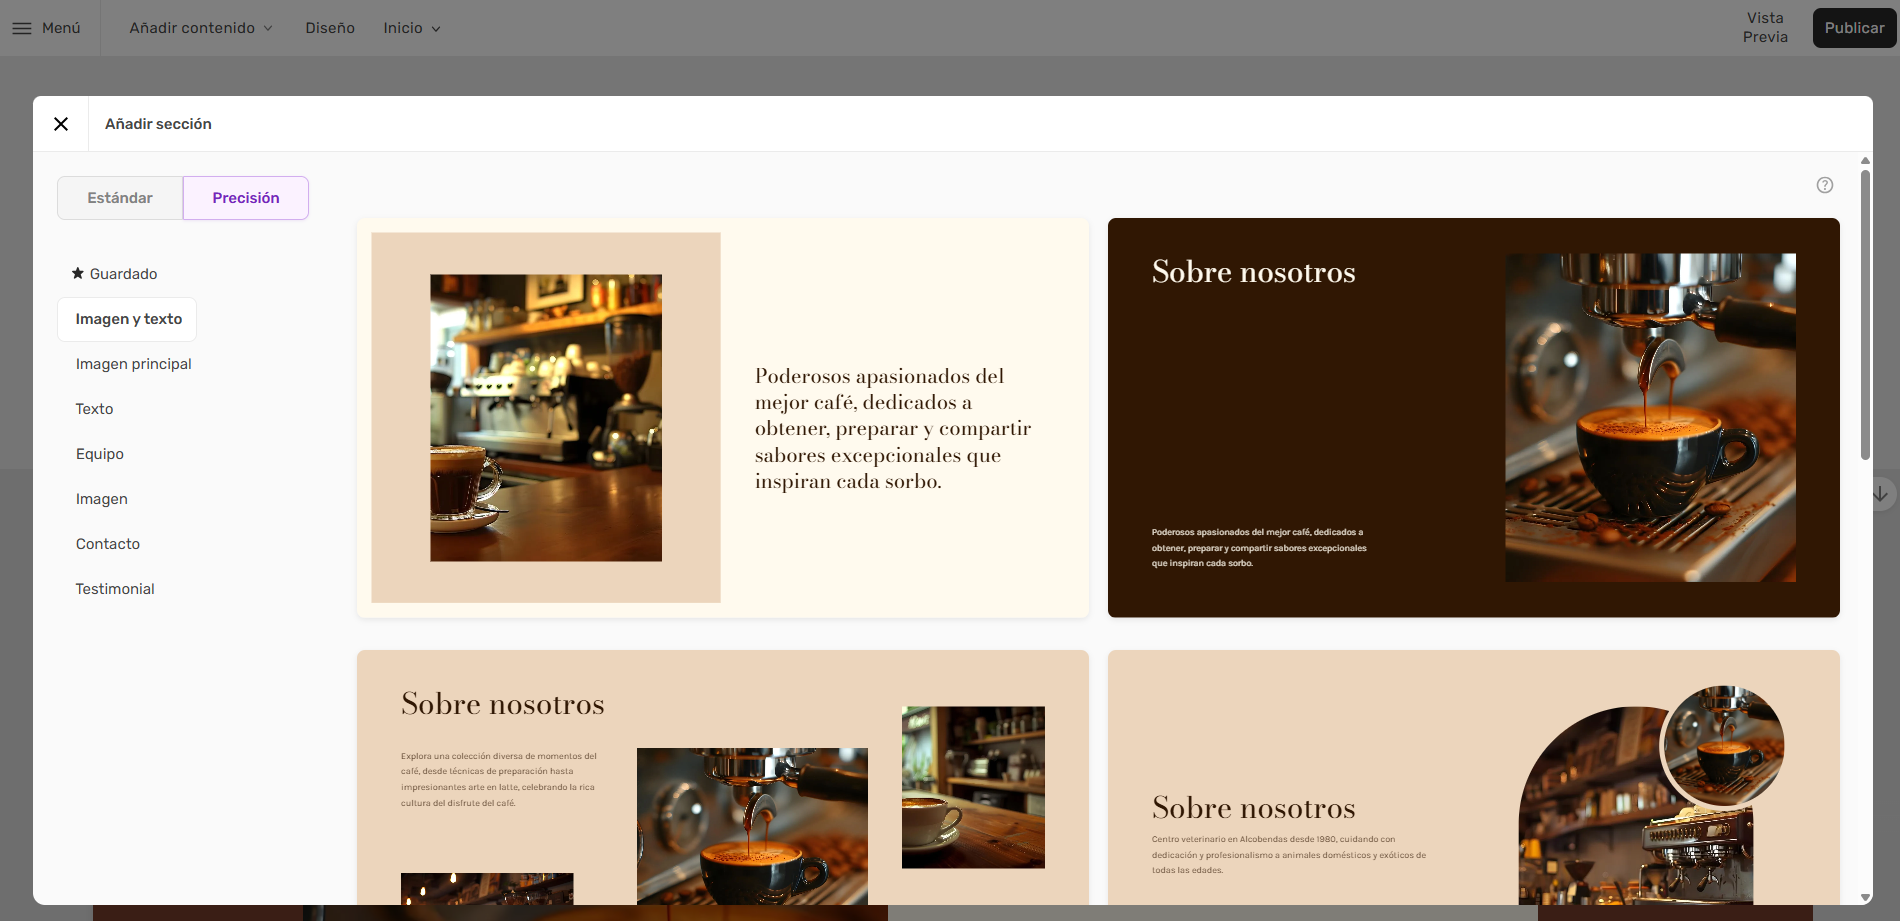Select the Contacto category

[x=107, y=544]
